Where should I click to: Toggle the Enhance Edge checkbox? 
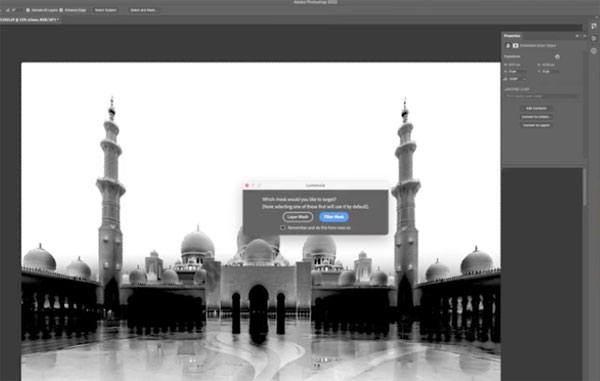(61, 10)
